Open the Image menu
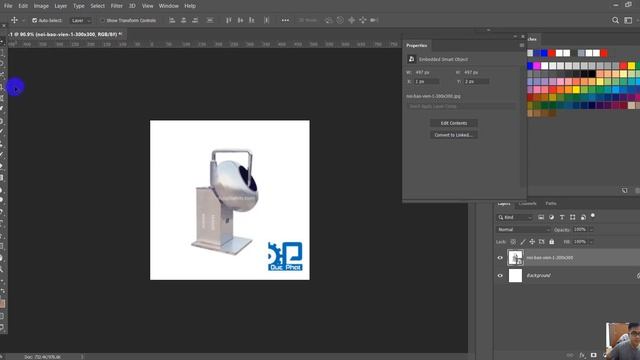 coord(41,6)
